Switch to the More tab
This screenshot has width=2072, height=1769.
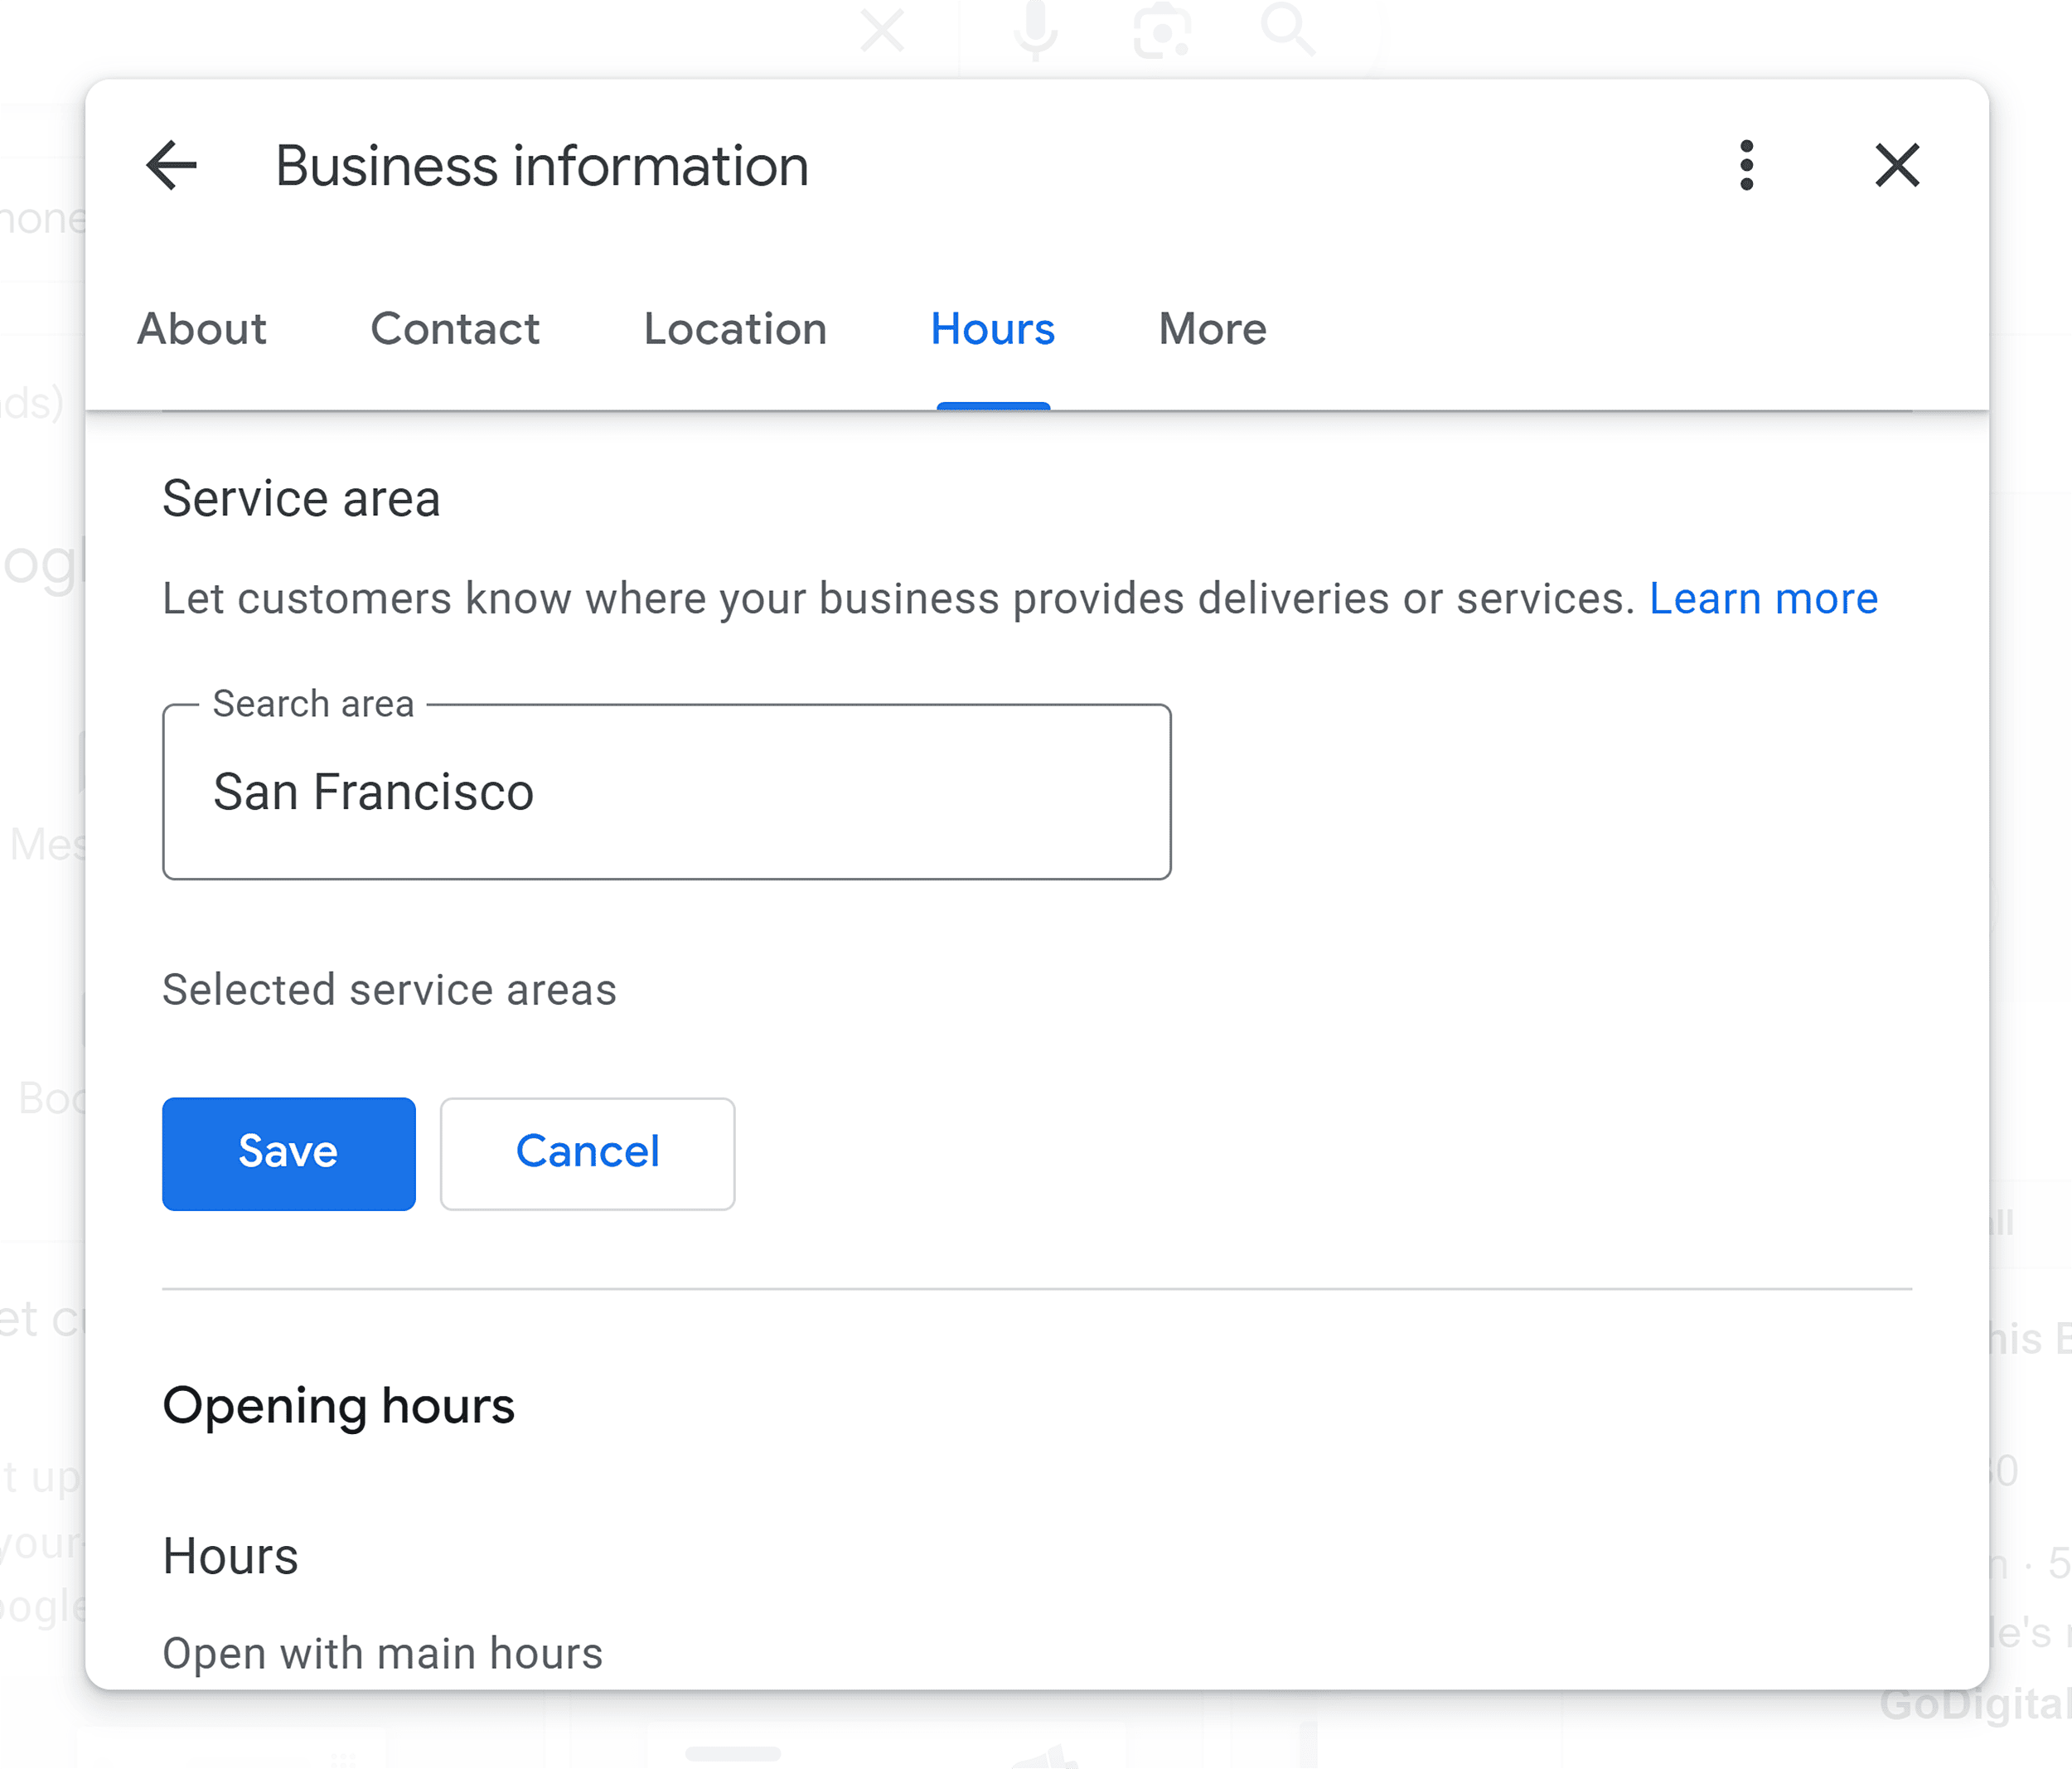click(x=1213, y=328)
